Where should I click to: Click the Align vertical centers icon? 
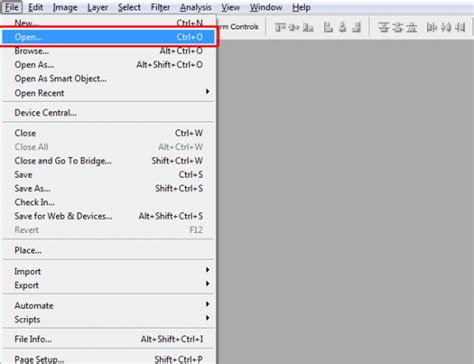(294, 27)
